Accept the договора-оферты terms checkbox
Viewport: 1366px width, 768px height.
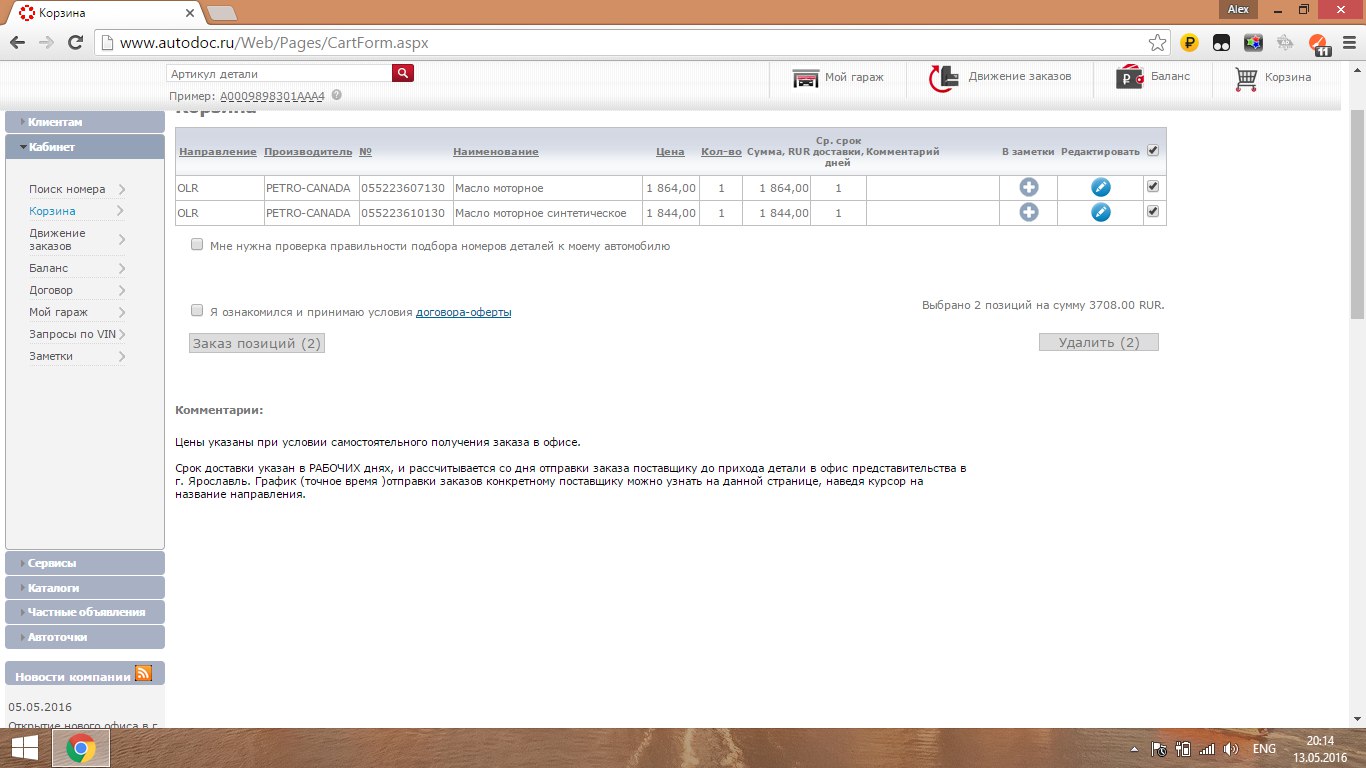pos(197,310)
